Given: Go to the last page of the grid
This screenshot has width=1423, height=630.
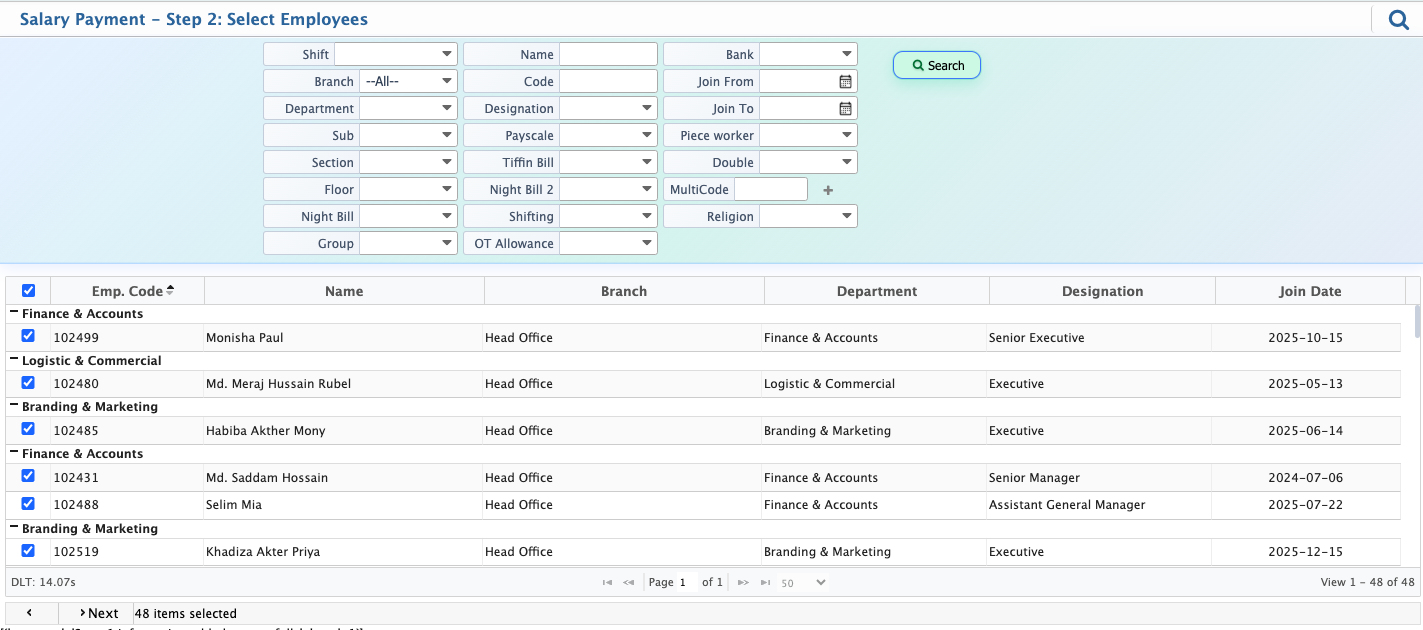Looking at the screenshot, I should click(x=765, y=582).
